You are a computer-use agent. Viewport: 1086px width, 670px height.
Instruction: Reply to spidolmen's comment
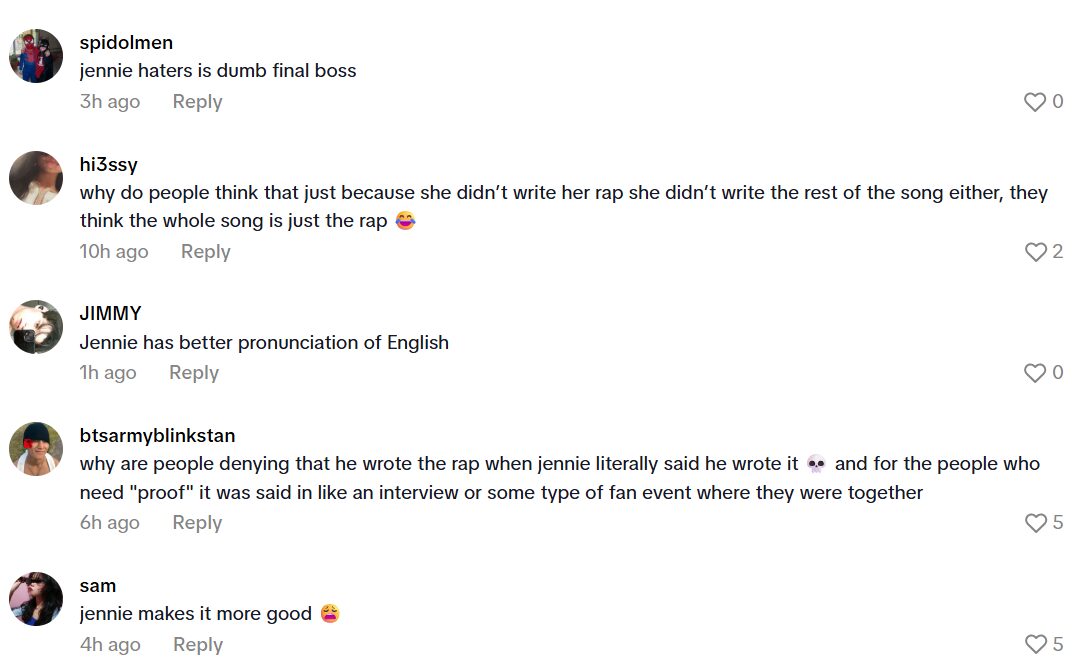click(x=197, y=101)
